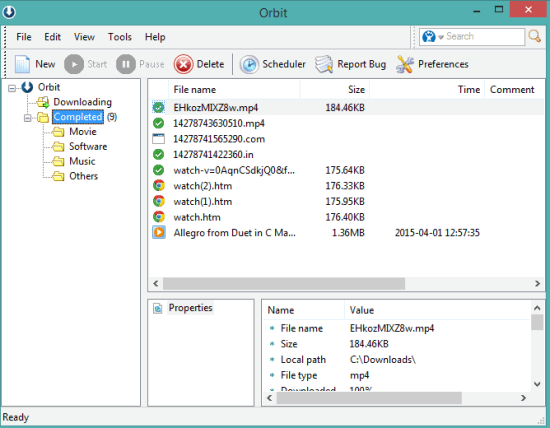
Task: Collapse the Completed tree node
Action: pos(27,118)
